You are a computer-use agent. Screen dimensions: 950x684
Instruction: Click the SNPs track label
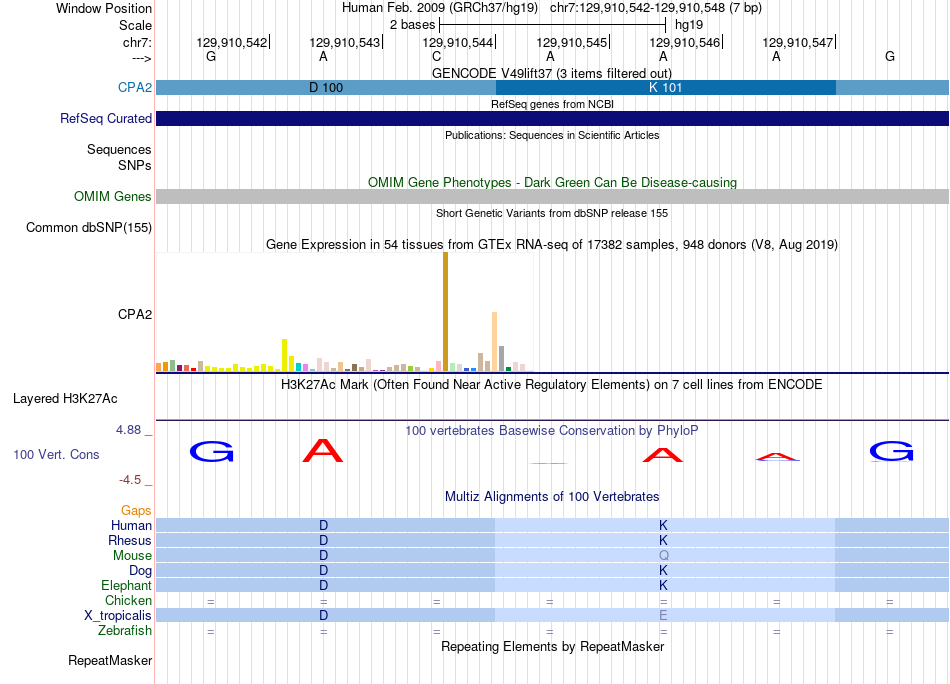pos(135,165)
